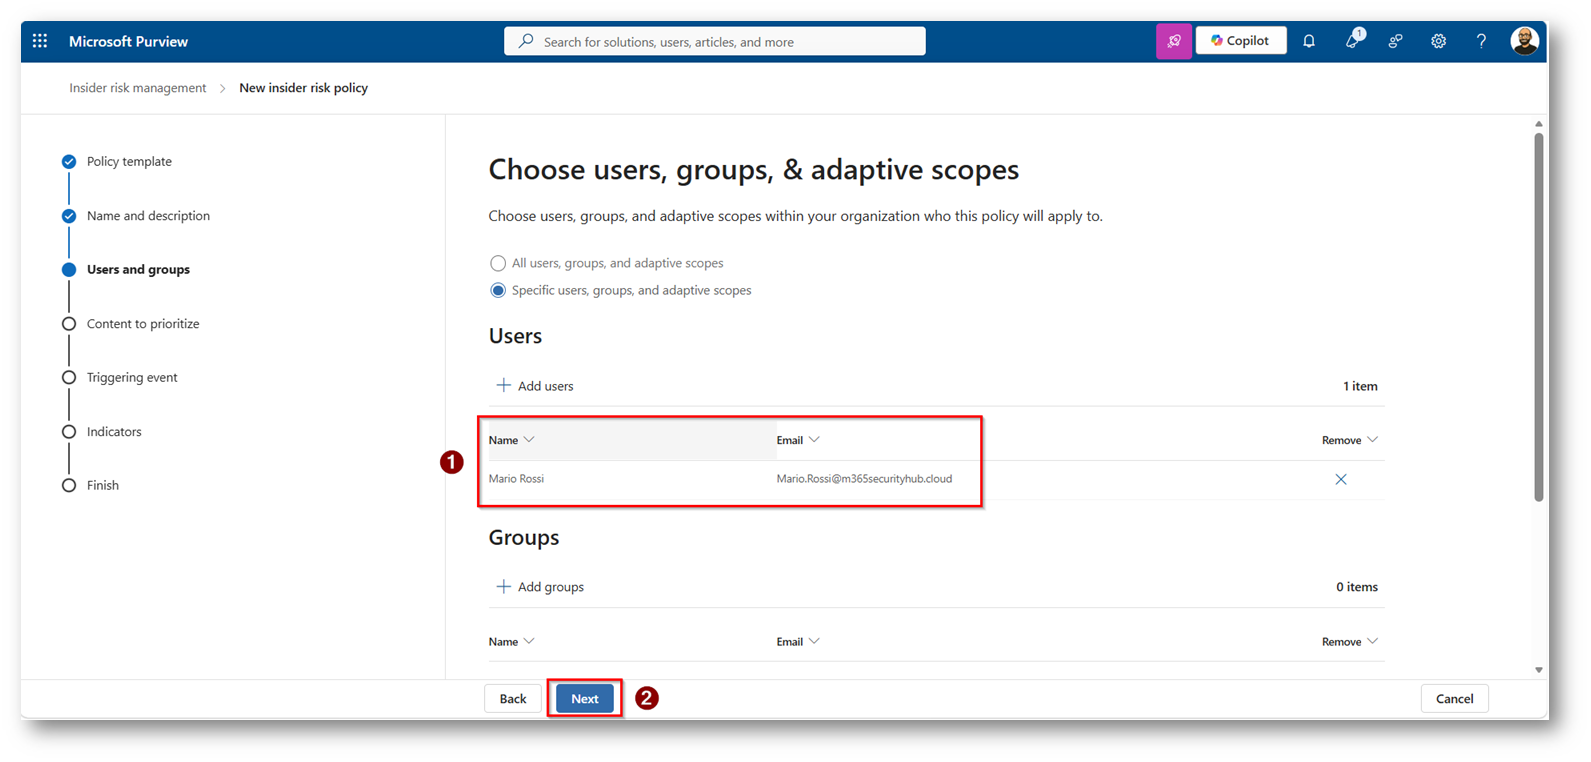Click the search box at the top

click(x=714, y=41)
